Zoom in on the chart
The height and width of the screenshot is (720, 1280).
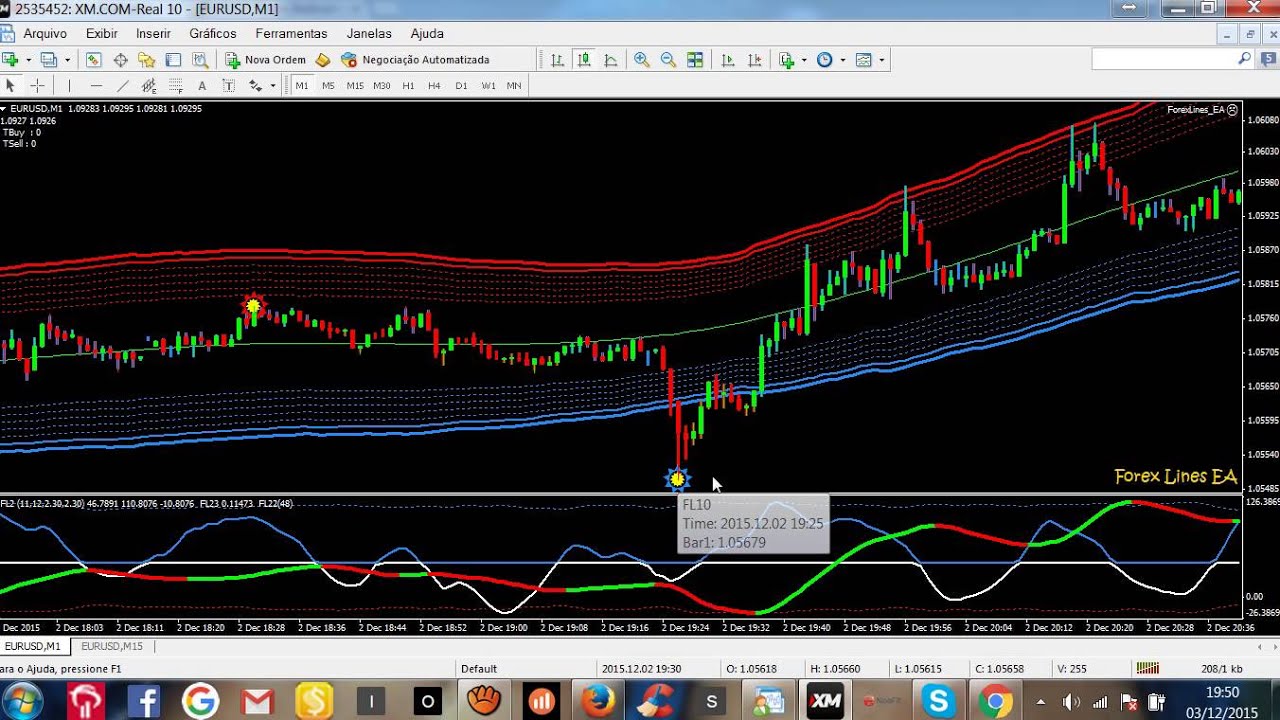coord(642,60)
